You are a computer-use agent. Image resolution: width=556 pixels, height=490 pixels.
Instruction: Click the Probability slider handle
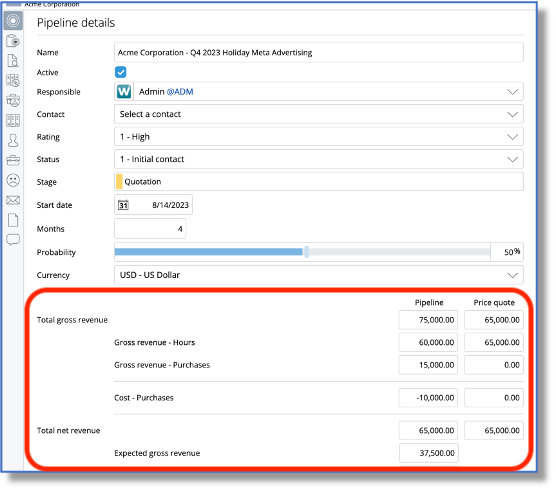(x=306, y=252)
